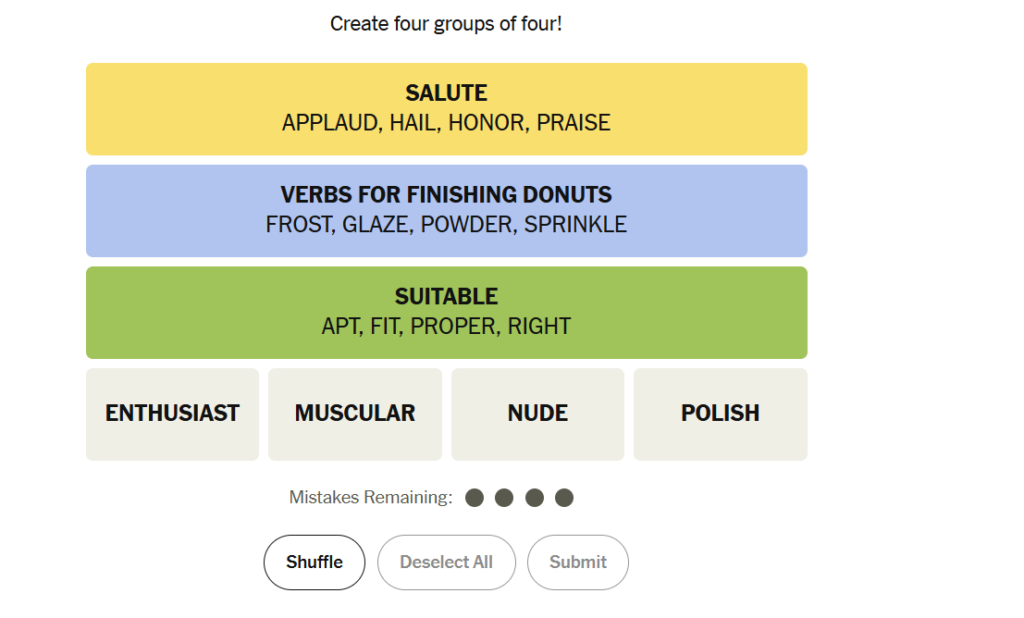Click the Deselect All button
Screen dimensions: 1024x618
[x=447, y=562]
